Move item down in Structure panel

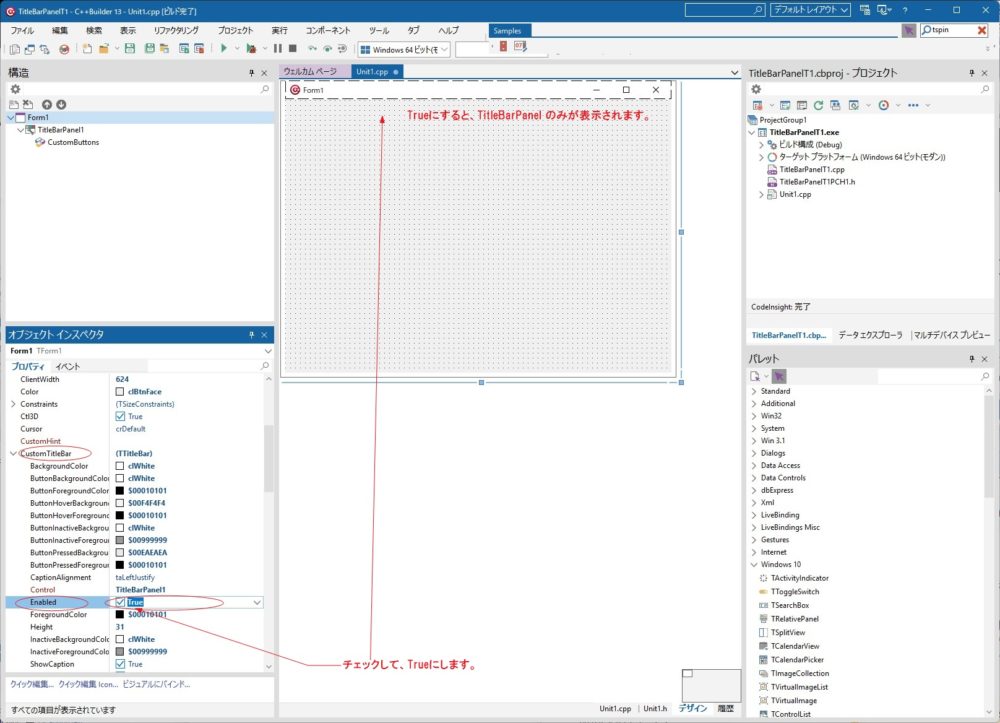tap(61, 104)
